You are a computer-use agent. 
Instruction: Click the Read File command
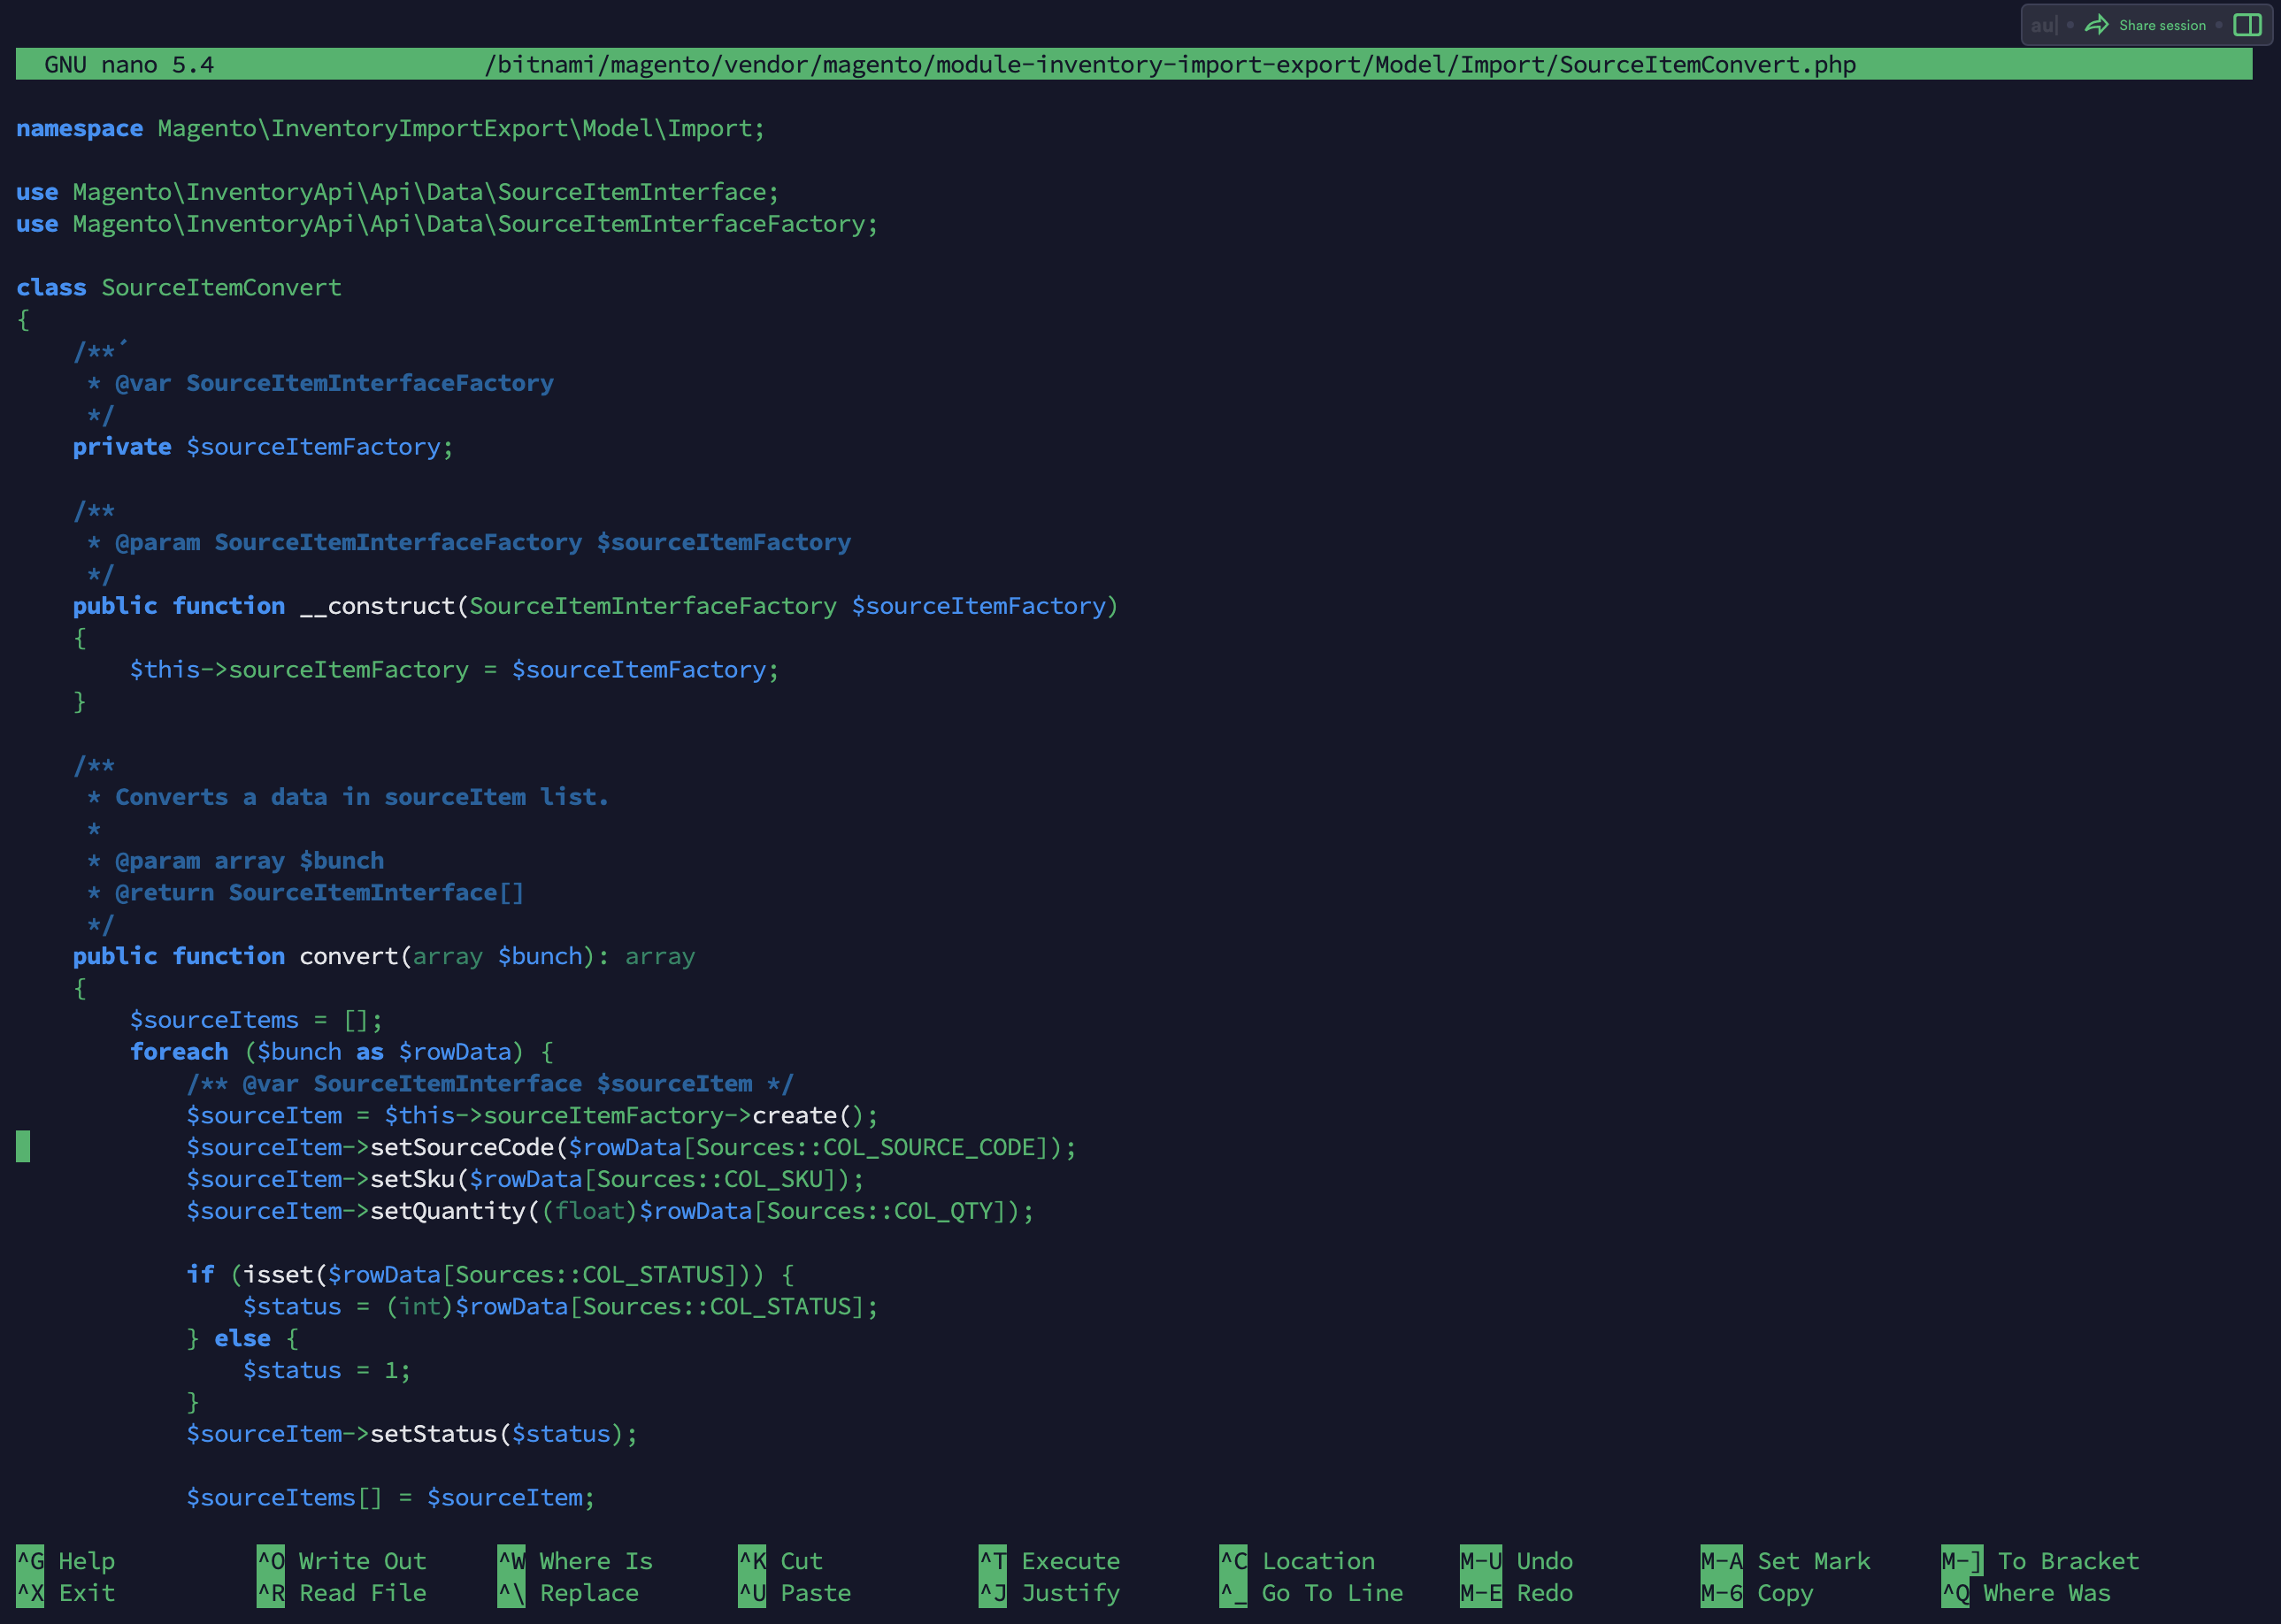(362, 1593)
